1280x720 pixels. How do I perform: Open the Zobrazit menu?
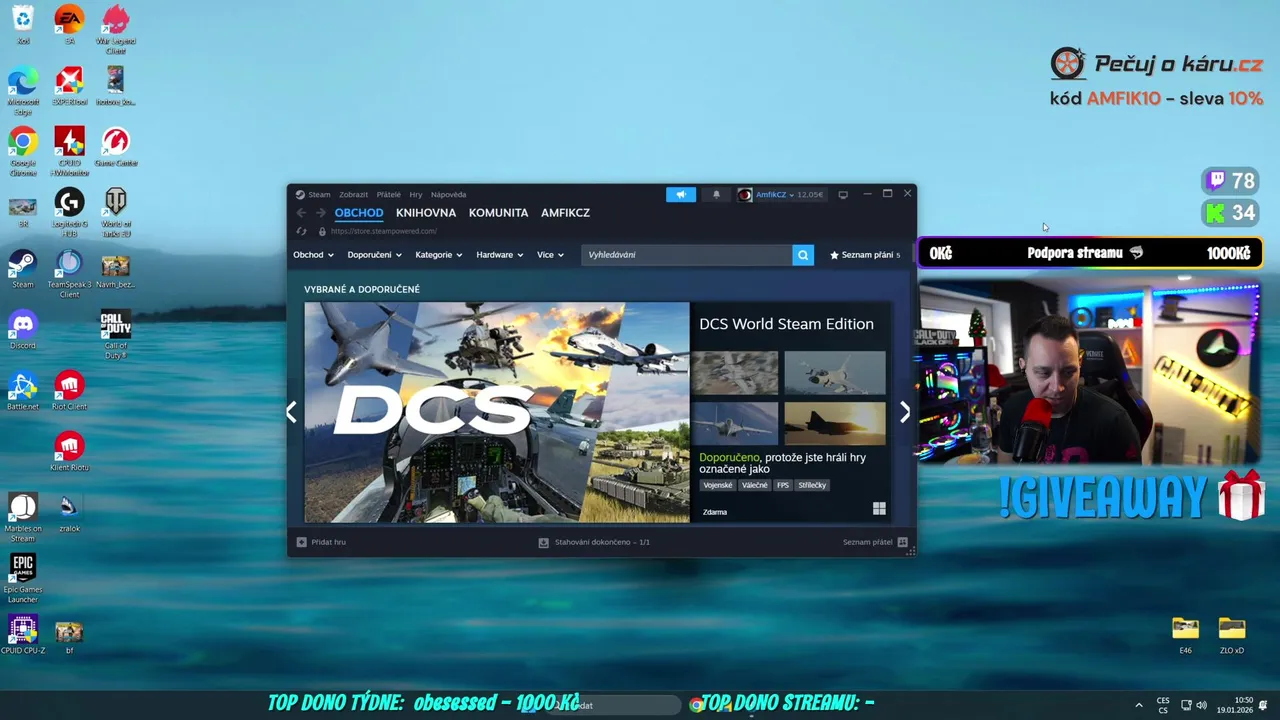[353, 195]
